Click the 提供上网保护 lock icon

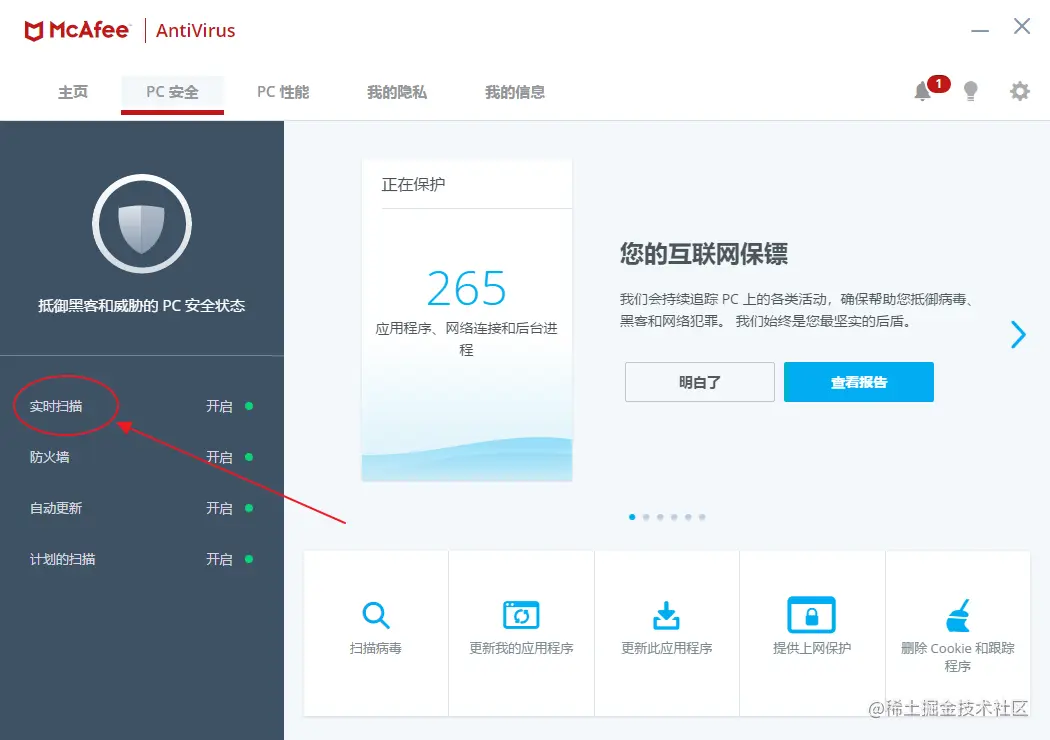(x=812, y=614)
